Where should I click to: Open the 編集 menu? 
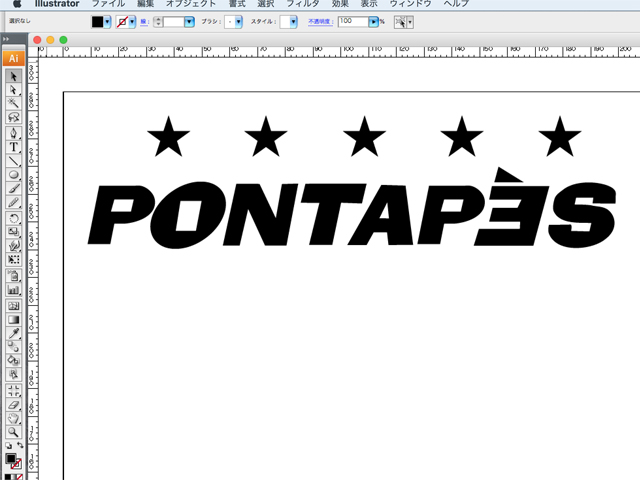coord(146,4)
